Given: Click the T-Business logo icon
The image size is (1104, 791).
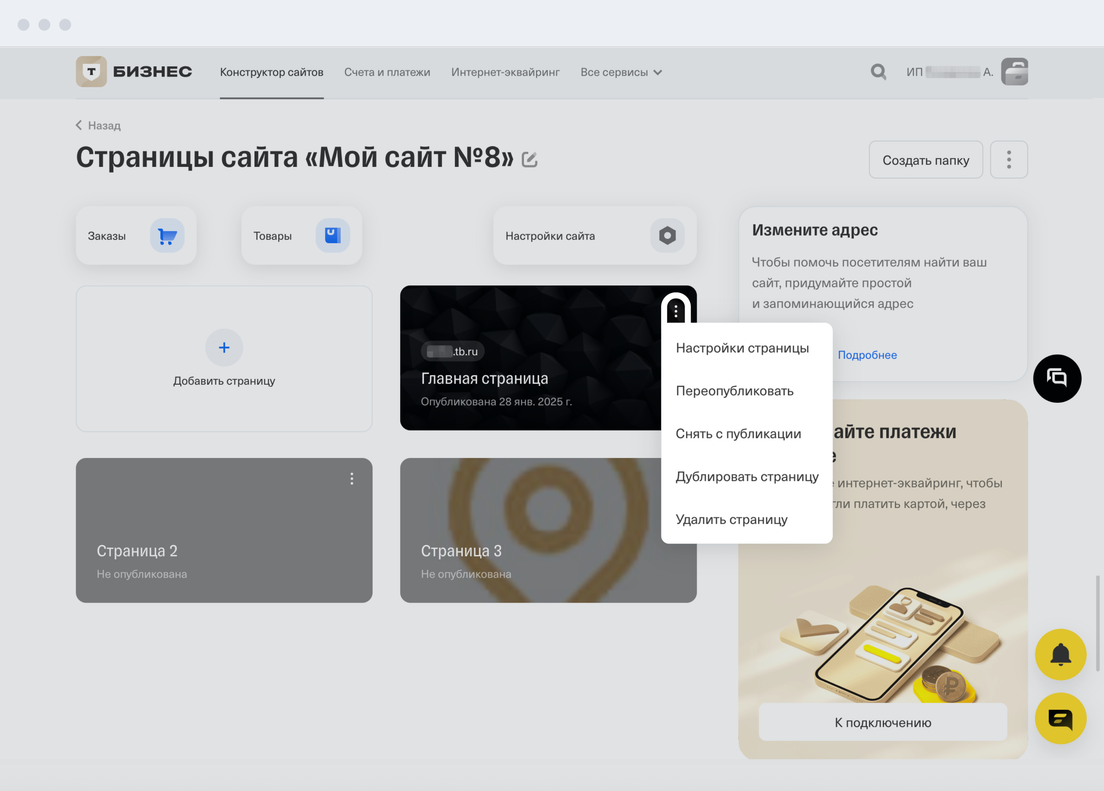Looking at the screenshot, I should pos(92,72).
